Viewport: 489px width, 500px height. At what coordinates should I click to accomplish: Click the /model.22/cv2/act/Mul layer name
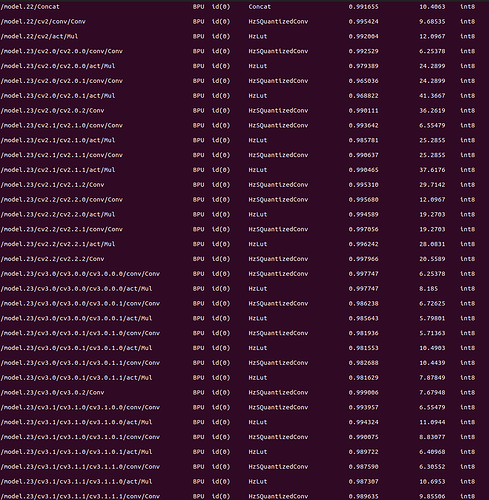(39, 36)
